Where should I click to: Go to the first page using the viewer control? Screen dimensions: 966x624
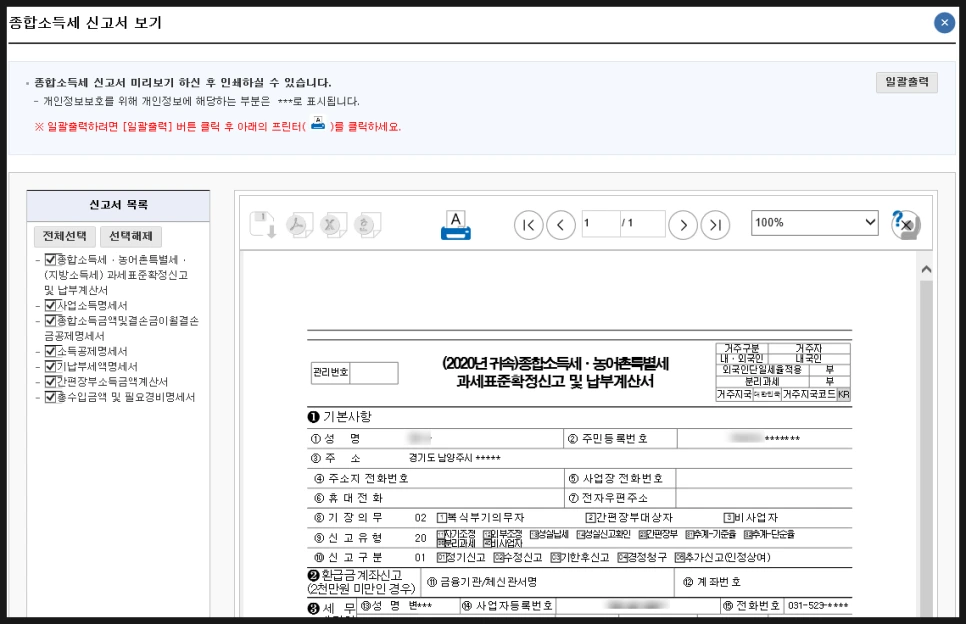tap(527, 225)
